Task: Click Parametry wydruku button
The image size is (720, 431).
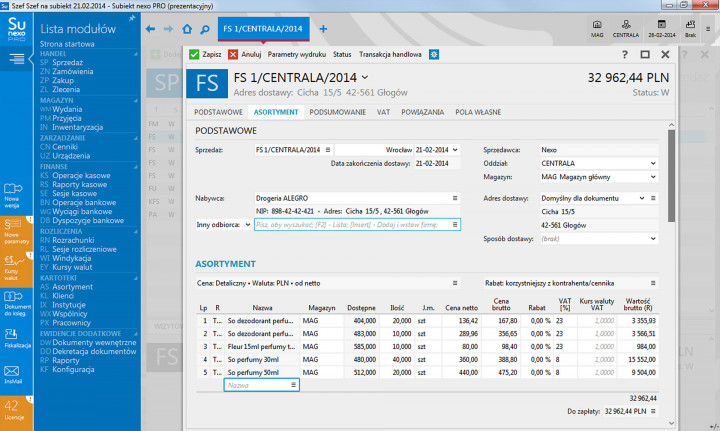Action: pos(297,54)
